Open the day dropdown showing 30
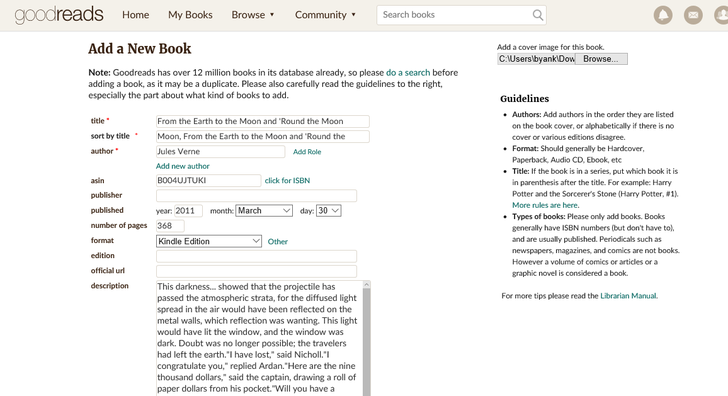The height and width of the screenshot is (396, 728). (x=329, y=211)
